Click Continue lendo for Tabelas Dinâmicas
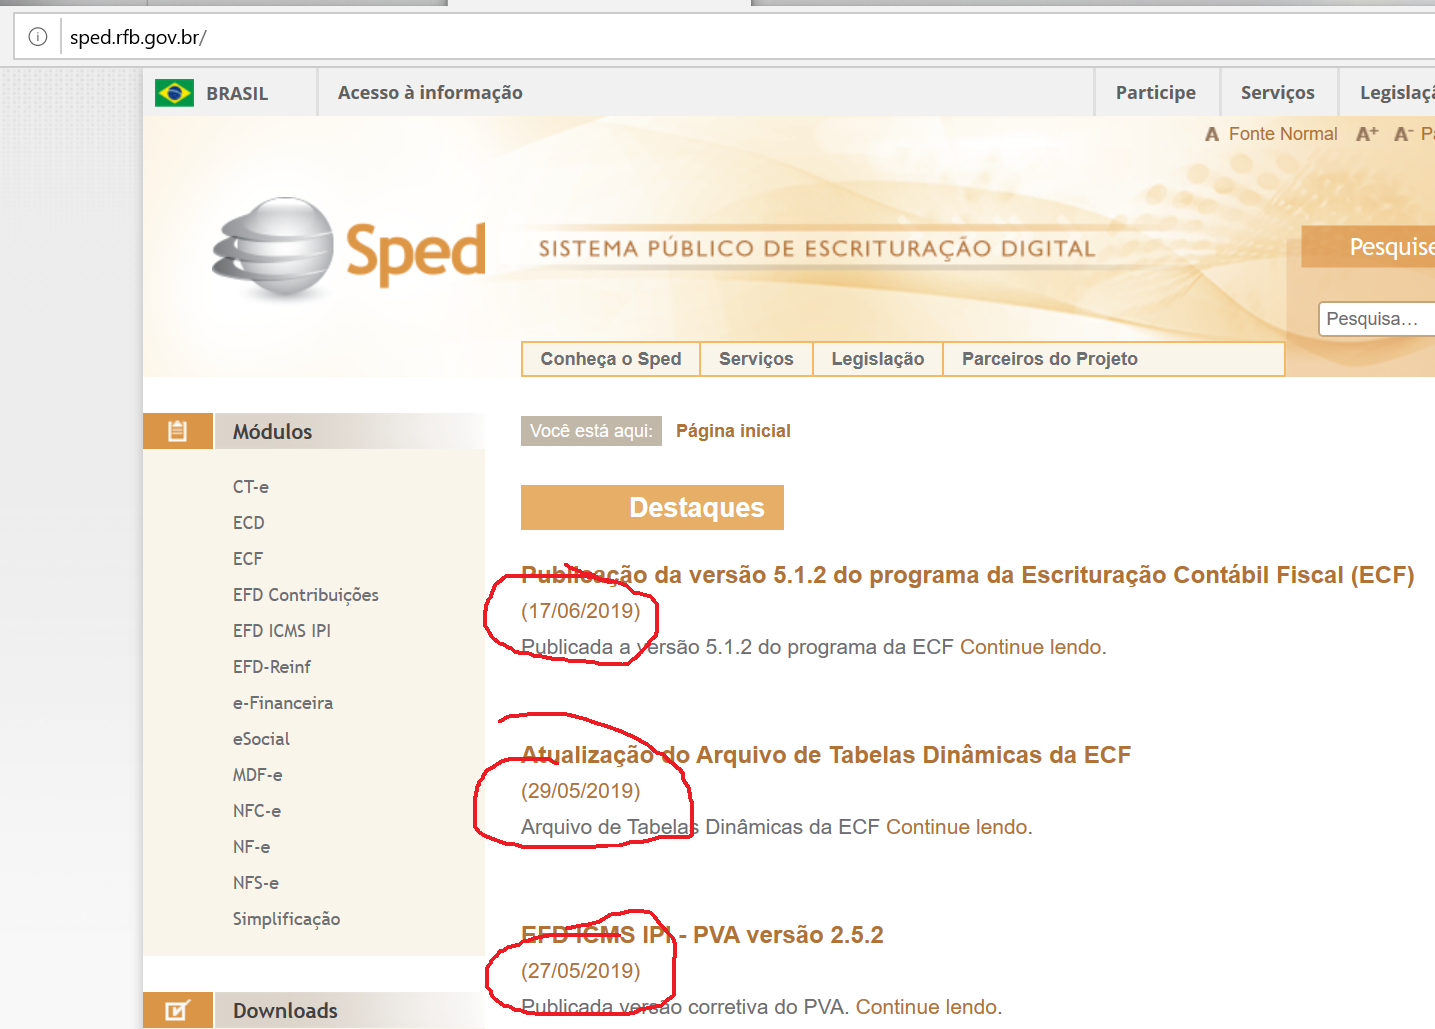Image resolution: width=1435 pixels, height=1029 pixels. pos(956,827)
